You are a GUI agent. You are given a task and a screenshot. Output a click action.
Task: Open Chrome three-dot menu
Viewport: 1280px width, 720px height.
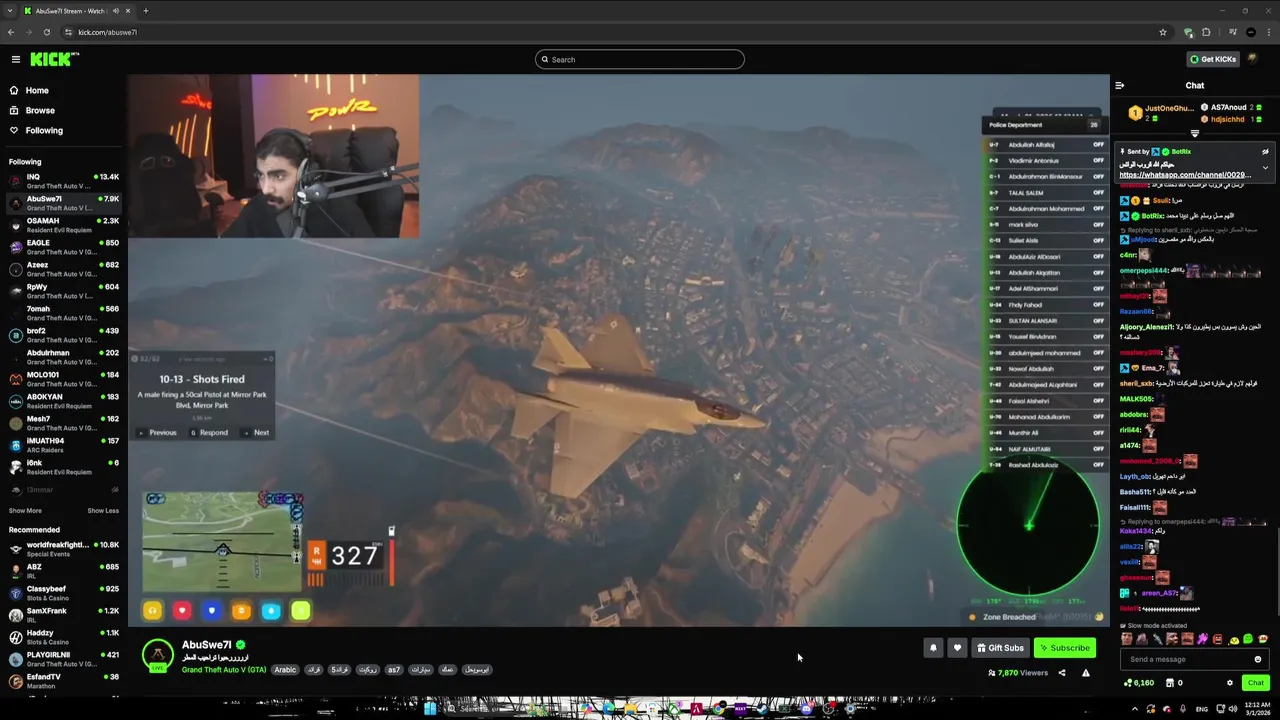pos(1268,32)
